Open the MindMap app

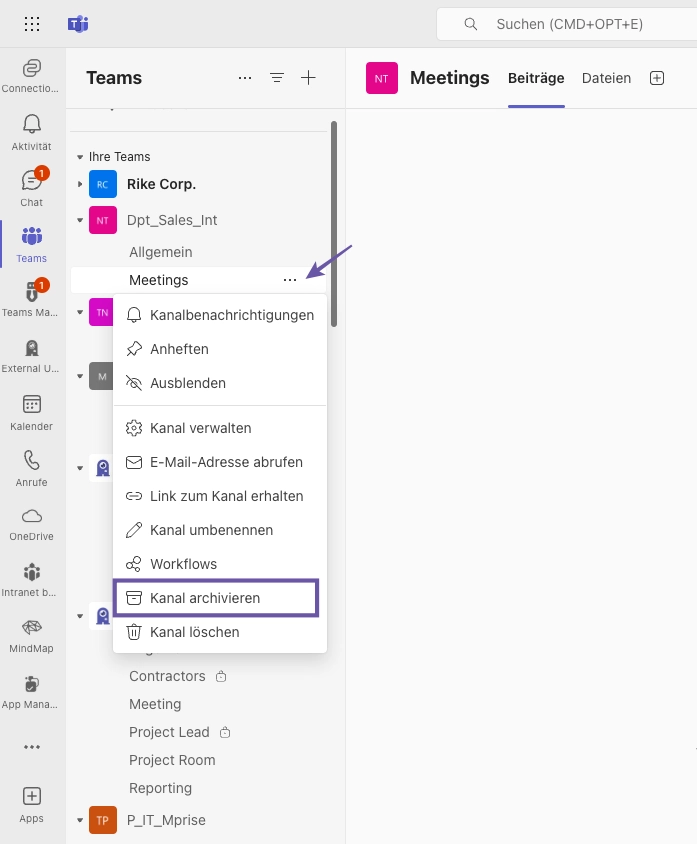tap(32, 634)
